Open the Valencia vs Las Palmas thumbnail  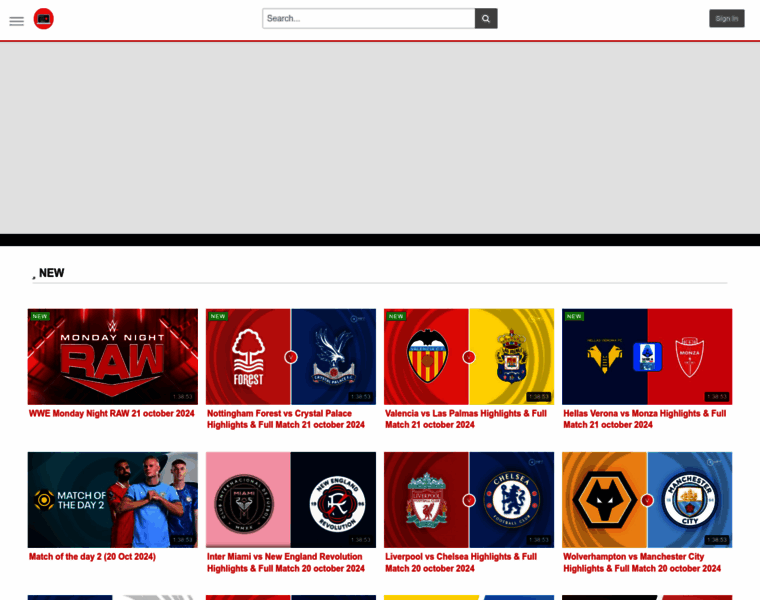pos(469,357)
